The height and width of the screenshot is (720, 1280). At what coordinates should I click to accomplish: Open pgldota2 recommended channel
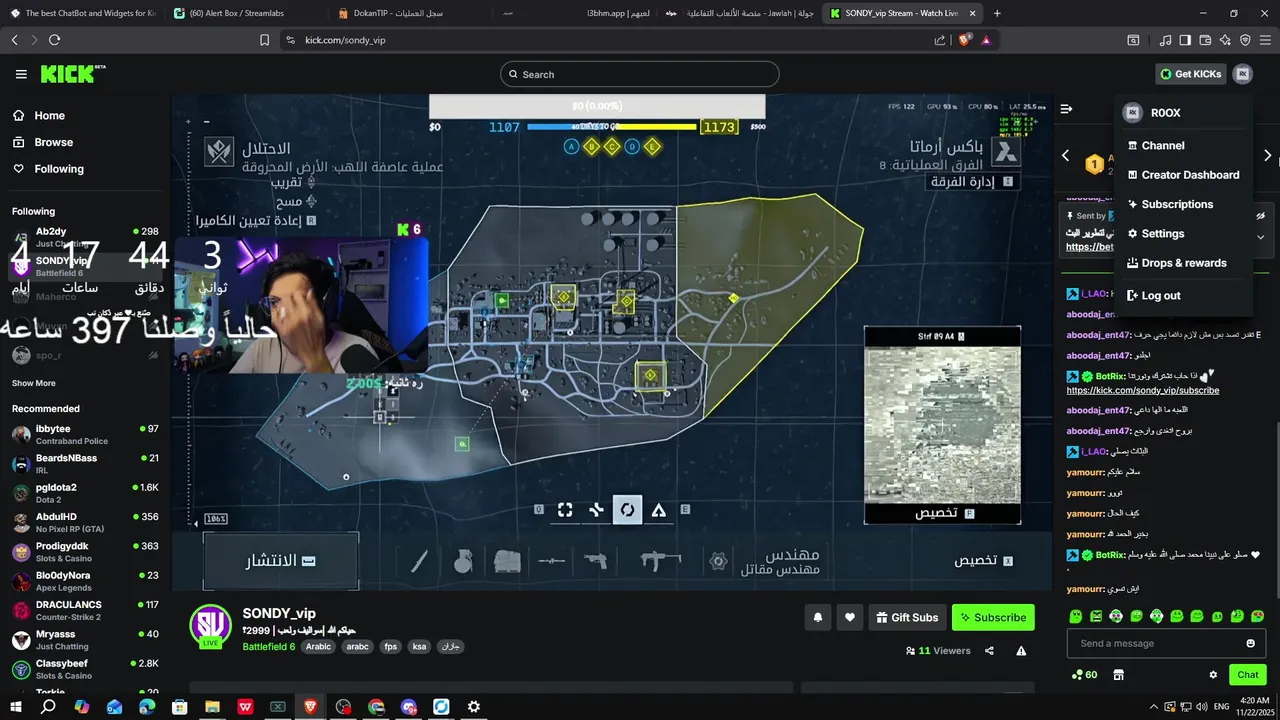tap(85, 493)
